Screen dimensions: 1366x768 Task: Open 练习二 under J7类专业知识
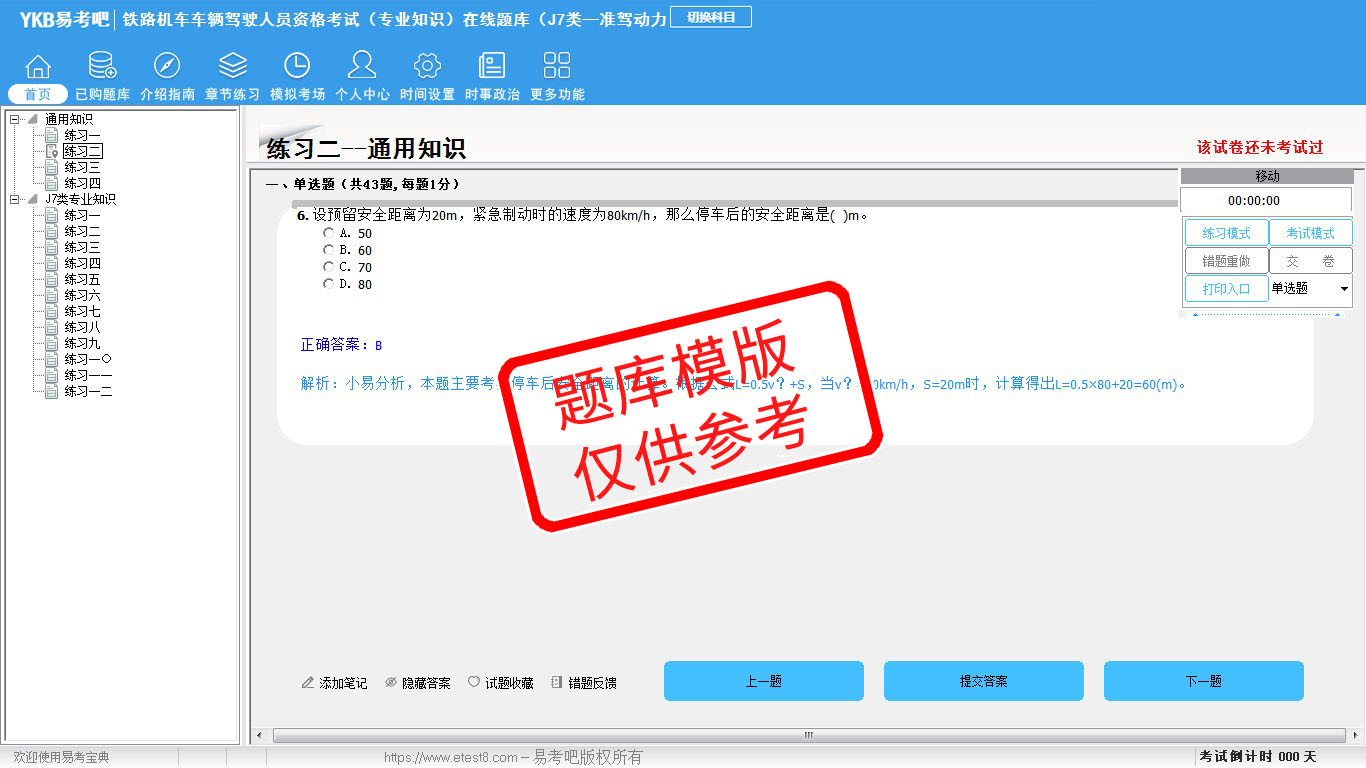(82, 231)
